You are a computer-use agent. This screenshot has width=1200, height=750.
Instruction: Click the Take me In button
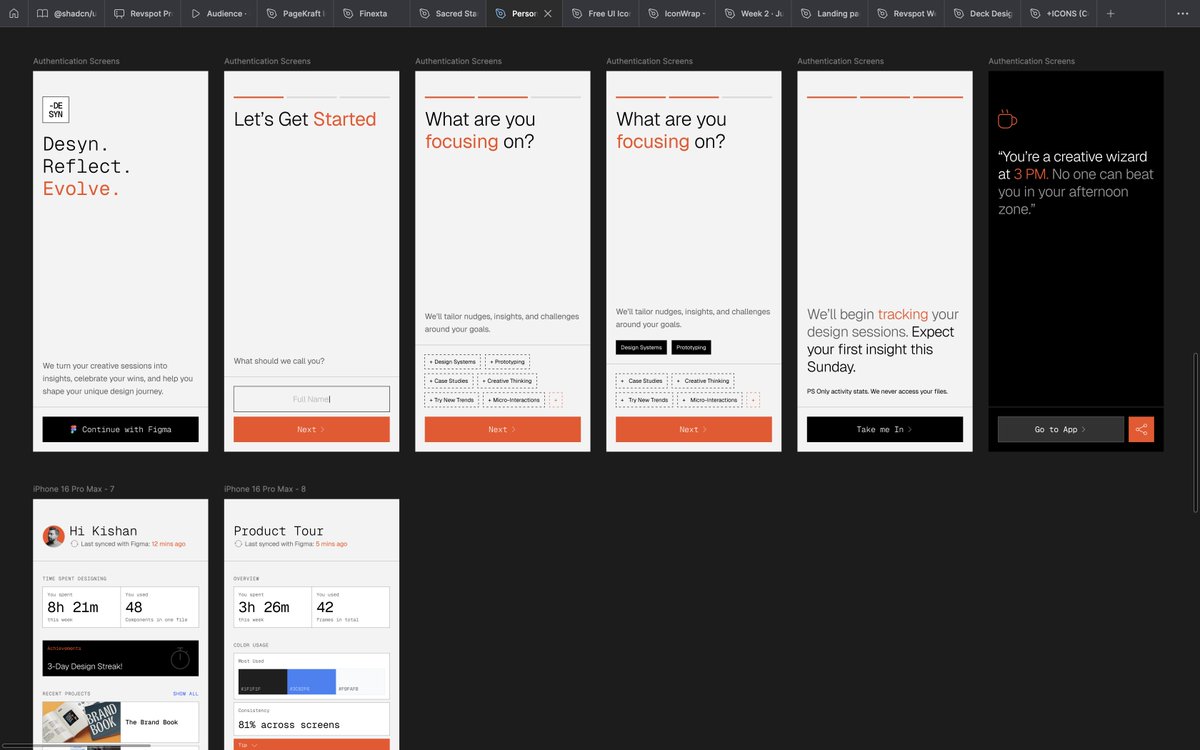coord(884,429)
